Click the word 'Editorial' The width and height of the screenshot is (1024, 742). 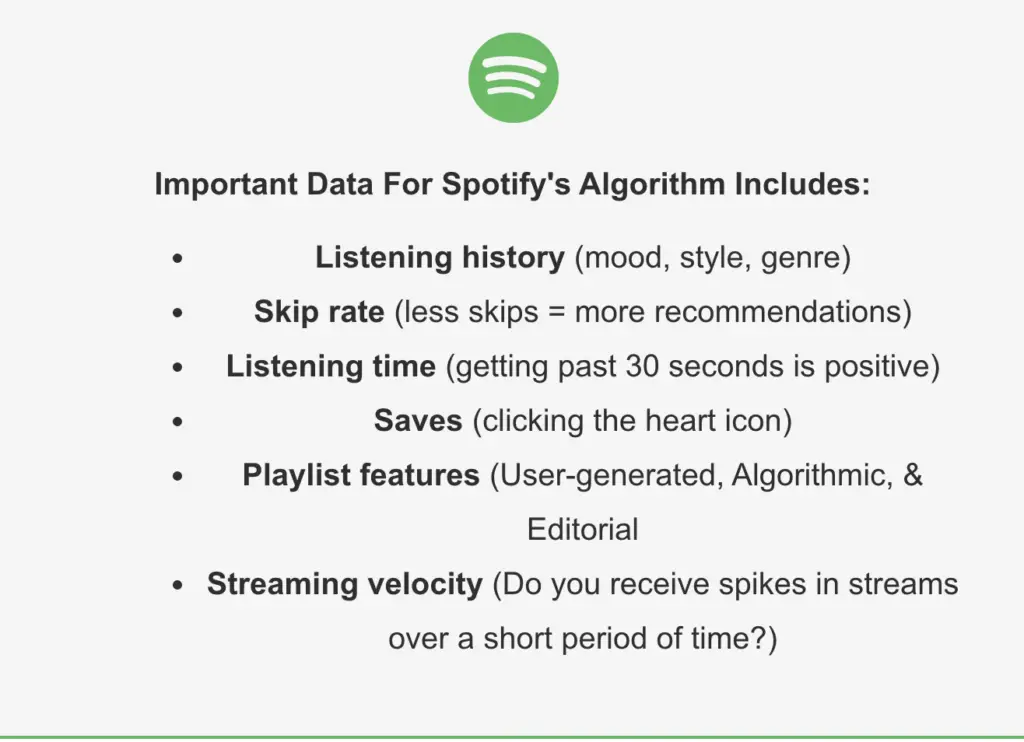(583, 530)
